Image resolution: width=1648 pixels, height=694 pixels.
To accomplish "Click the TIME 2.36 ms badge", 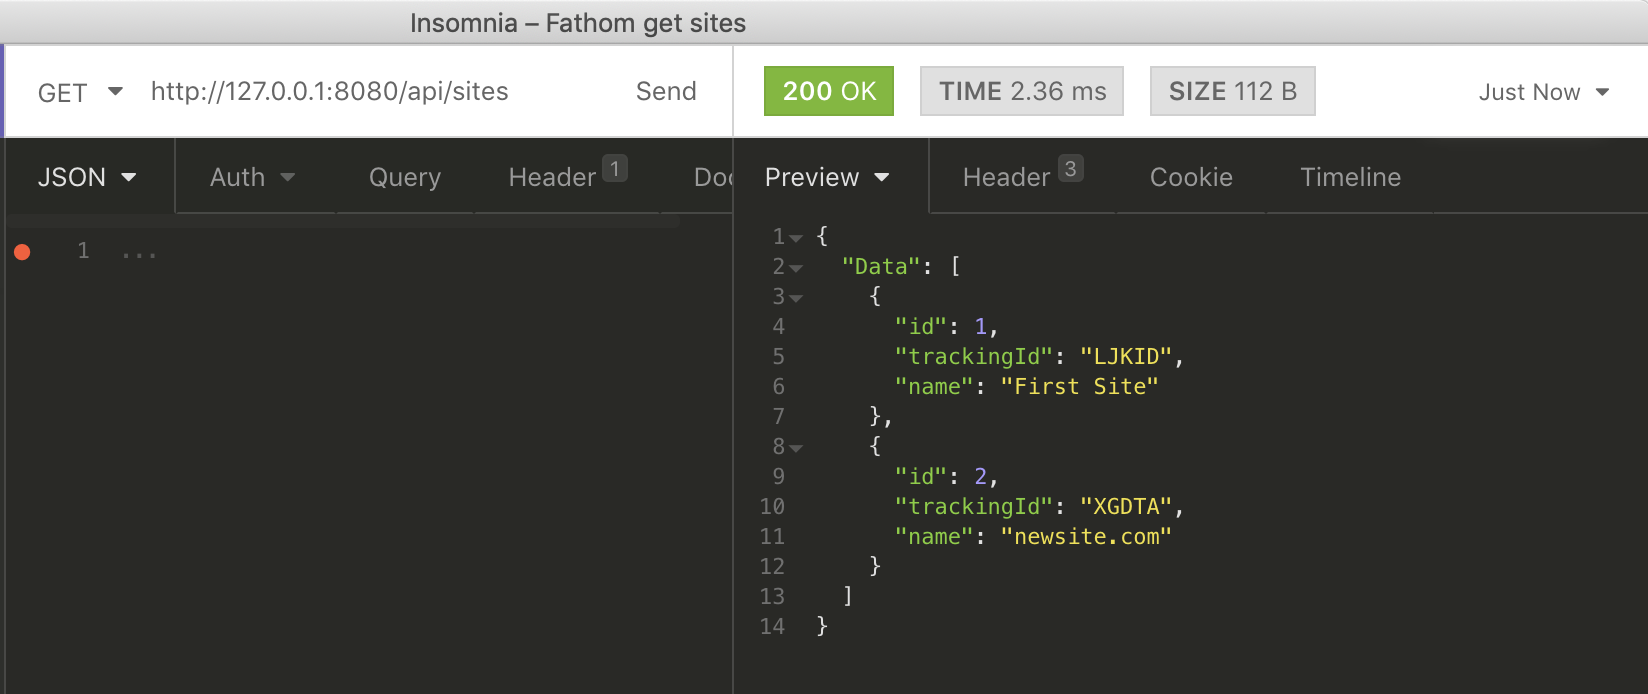I will point(1022,91).
